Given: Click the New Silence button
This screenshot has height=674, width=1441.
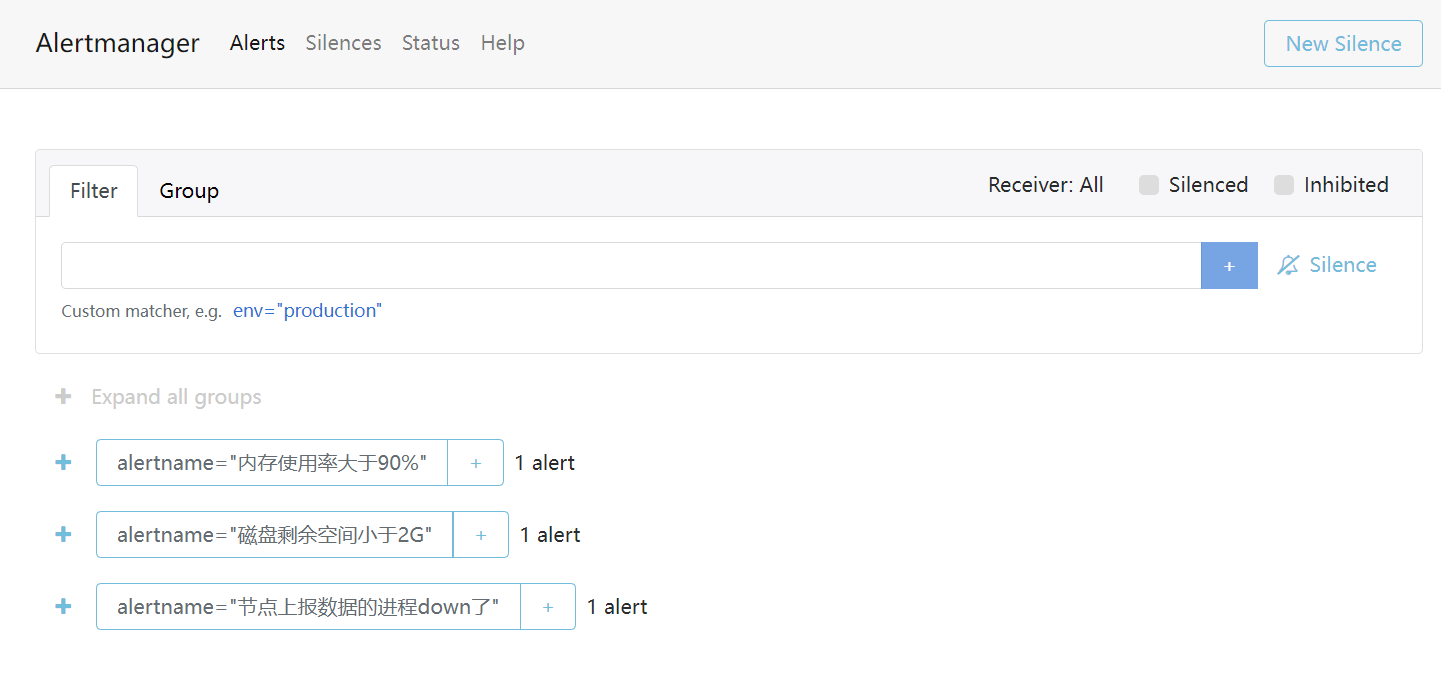Looking at the screenshot, I should [x=1342, y=44].
